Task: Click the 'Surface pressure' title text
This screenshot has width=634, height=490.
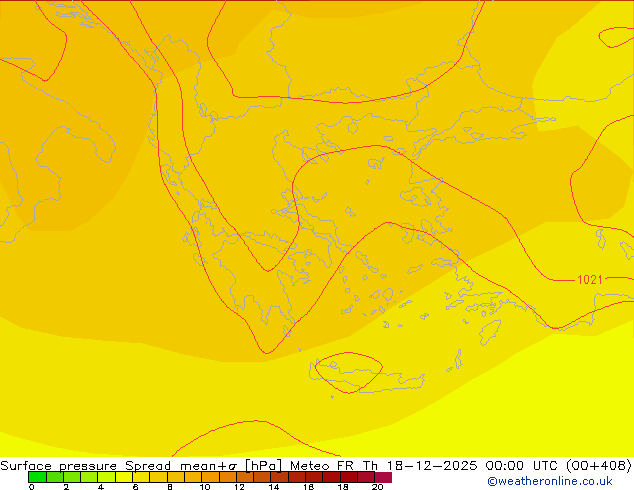Action: pos(59,466)
